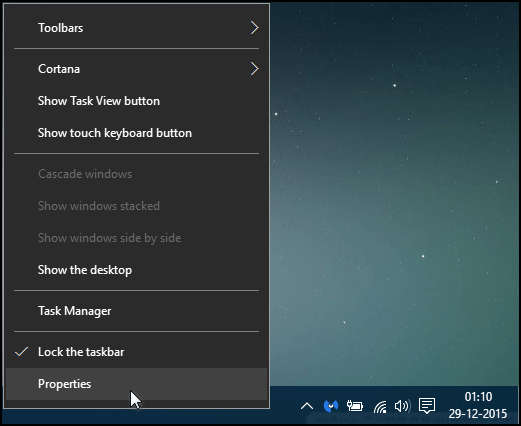Viewport: 521px width, 426px height.
Task: Open the clock showing 01:10
Action: [x=478, y=397]
